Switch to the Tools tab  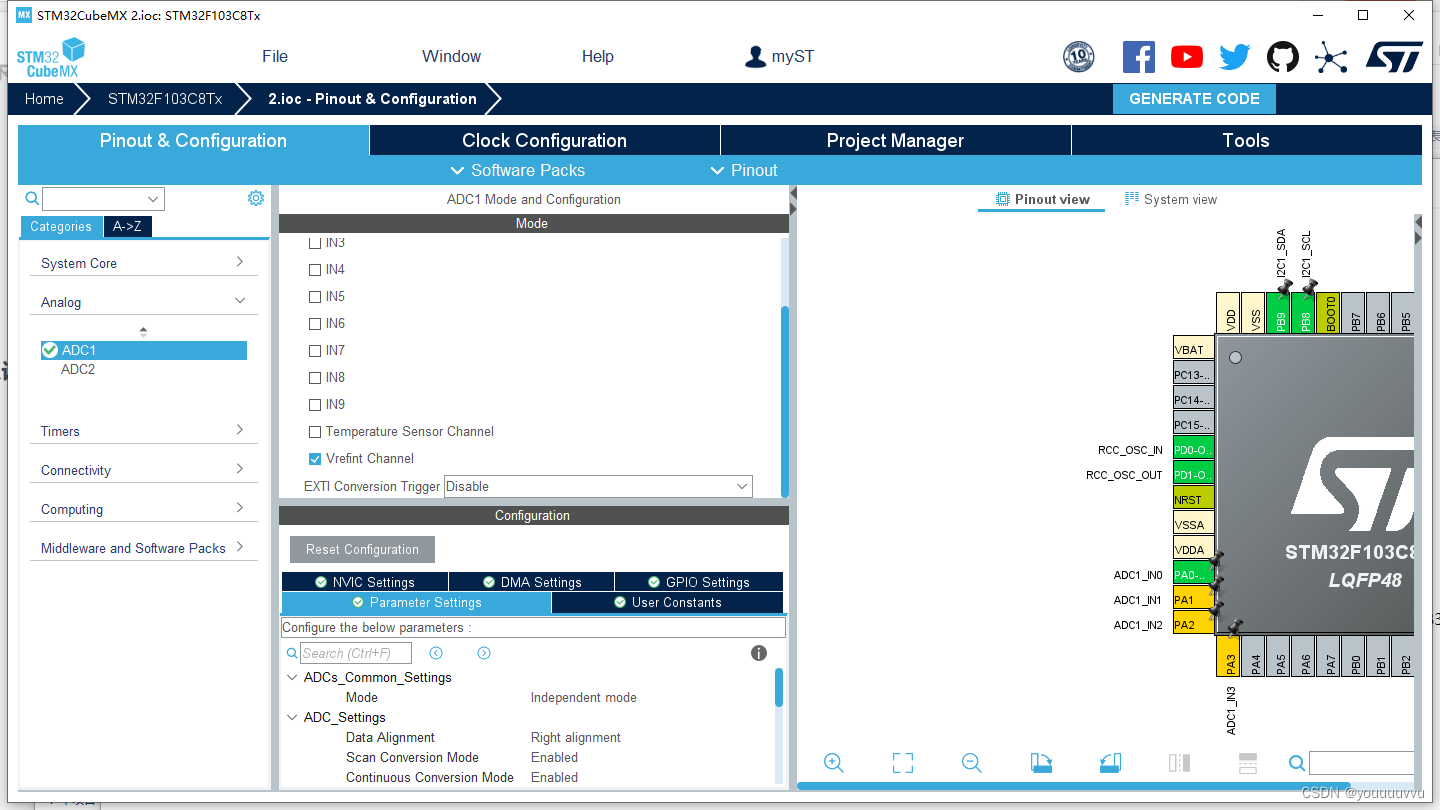tap(1246, 140)
